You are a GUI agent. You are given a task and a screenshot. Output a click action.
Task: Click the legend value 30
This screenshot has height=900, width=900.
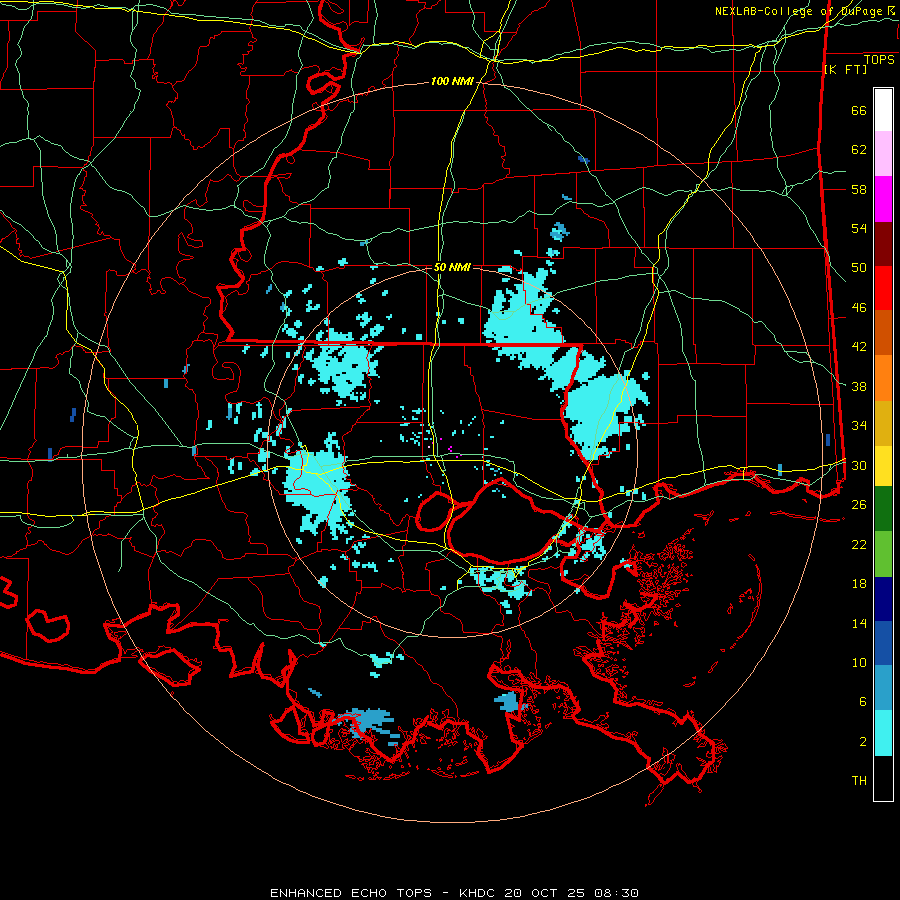[859, 465]
